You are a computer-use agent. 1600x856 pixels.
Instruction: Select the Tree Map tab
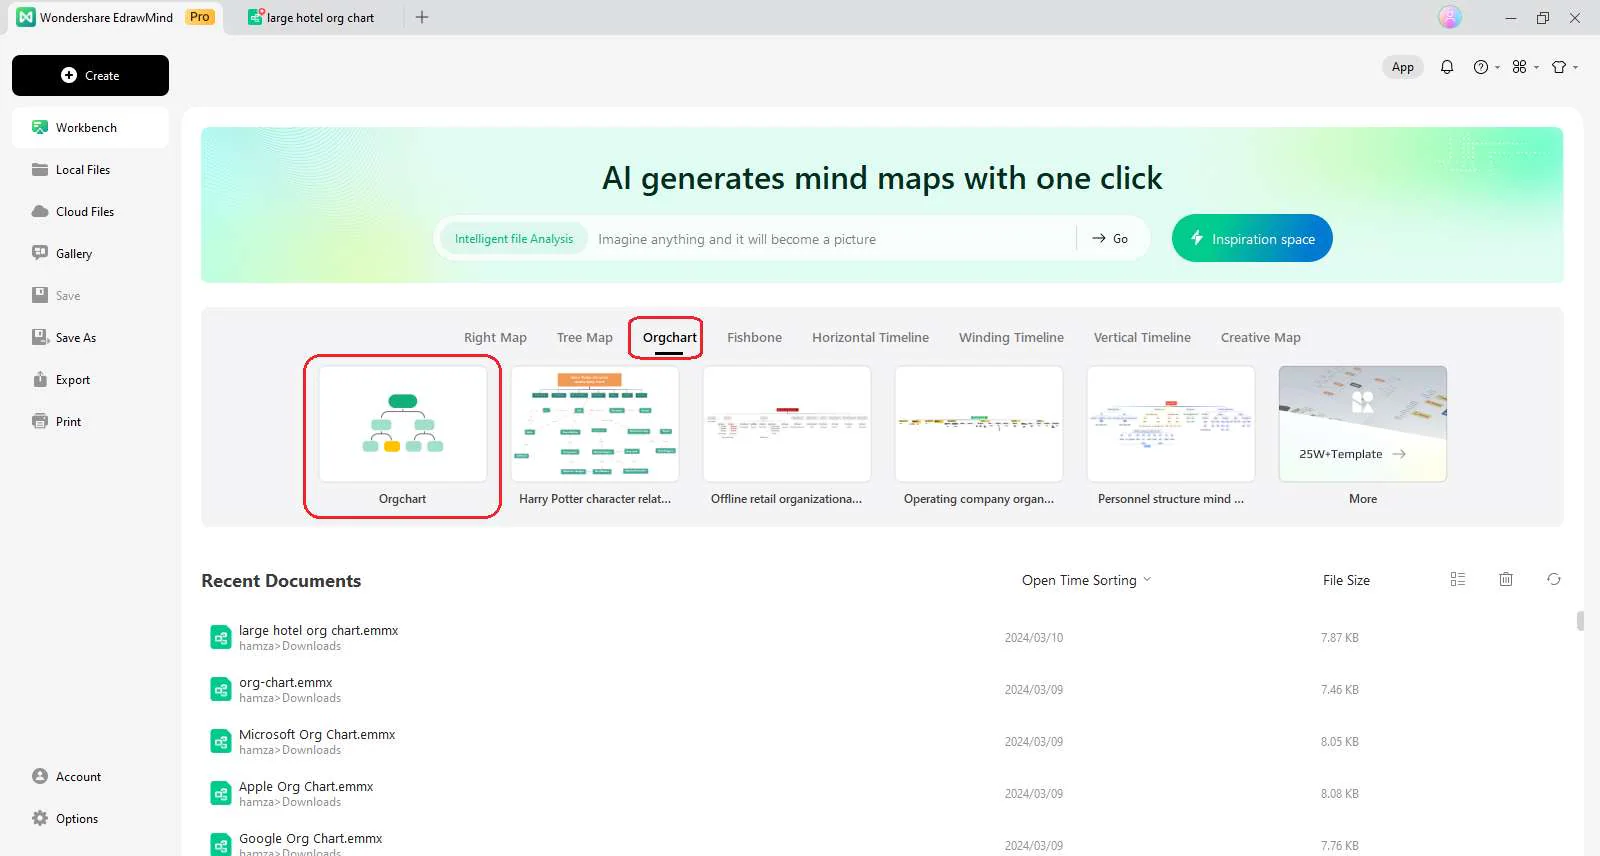(x=585, y=338)
